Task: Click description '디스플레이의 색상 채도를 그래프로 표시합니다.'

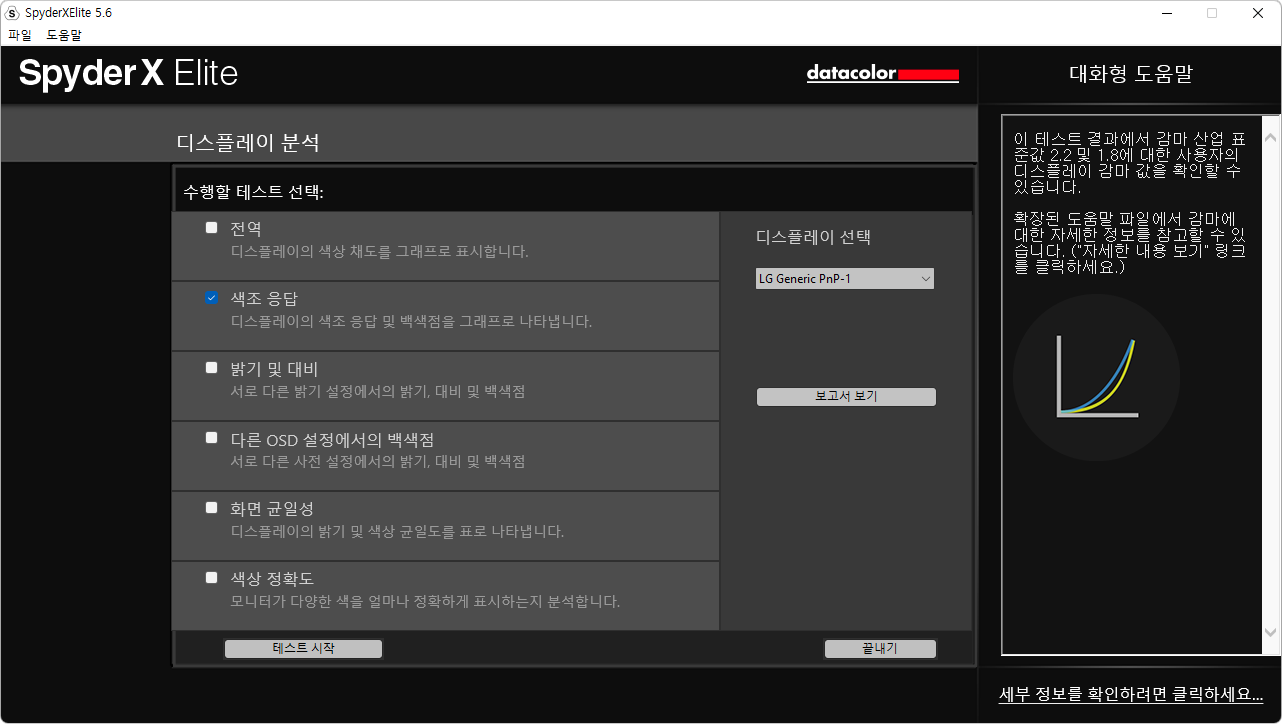Action: tap(380, 252)
